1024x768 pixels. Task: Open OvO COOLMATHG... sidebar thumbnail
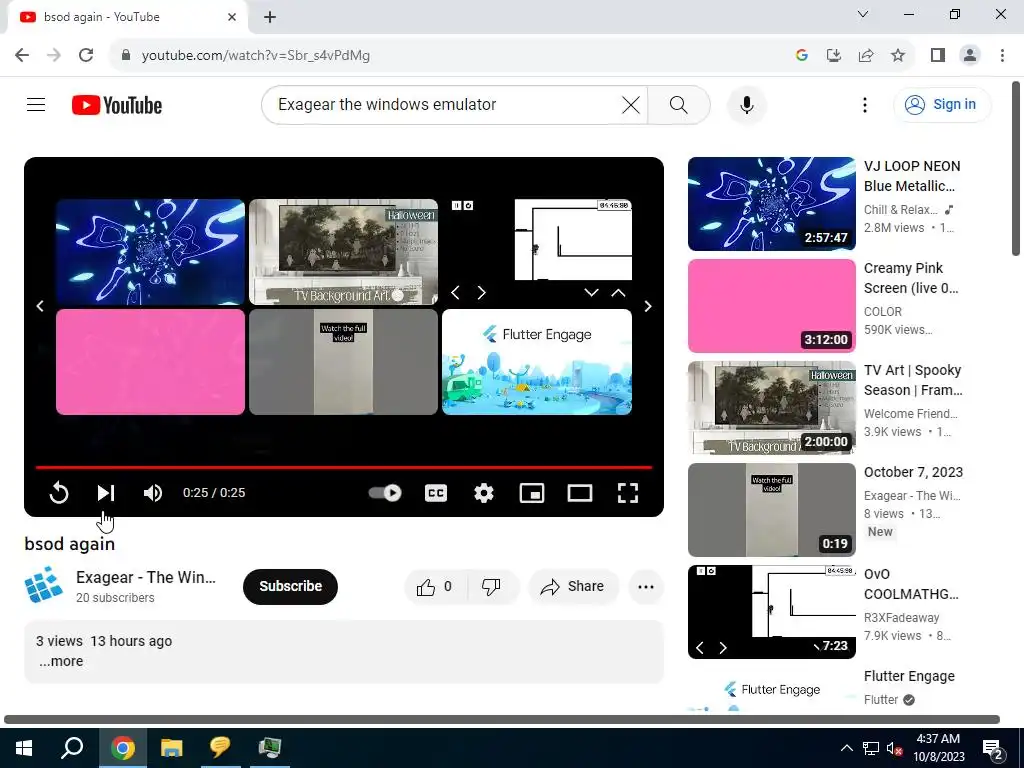tap(772, 612)
